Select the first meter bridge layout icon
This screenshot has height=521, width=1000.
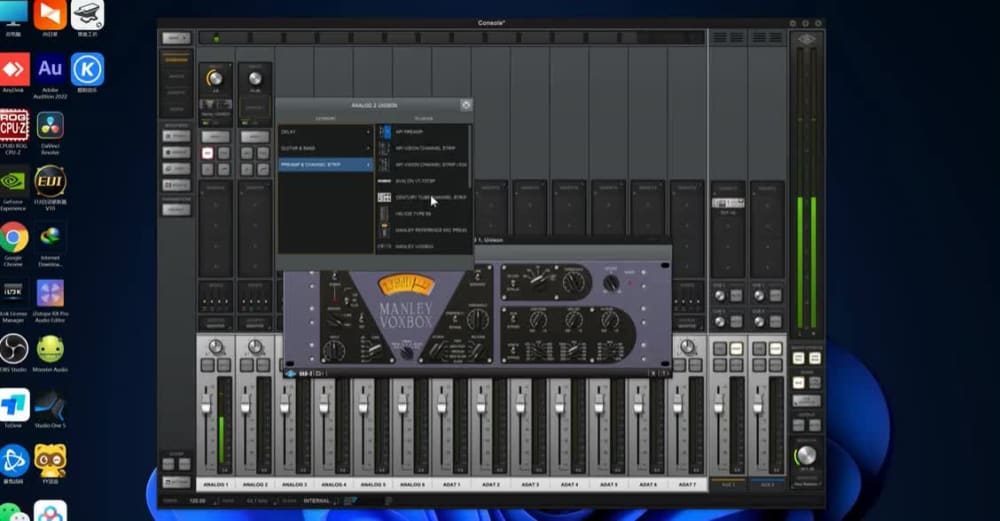click(x=719, y=38)
